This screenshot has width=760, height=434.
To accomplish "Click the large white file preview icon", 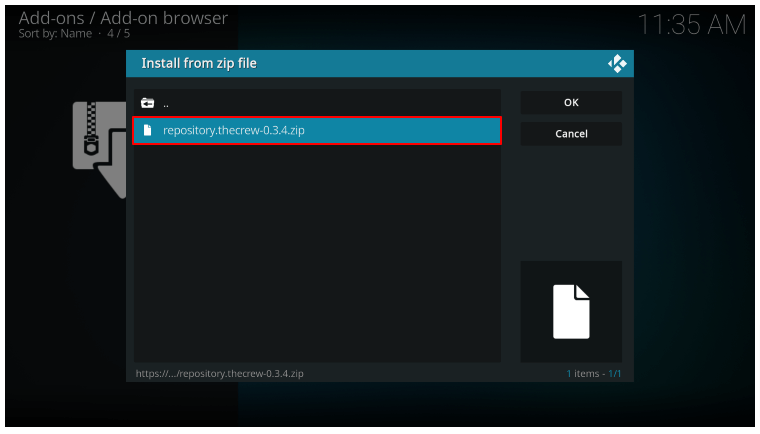I will tap(571, 311).
